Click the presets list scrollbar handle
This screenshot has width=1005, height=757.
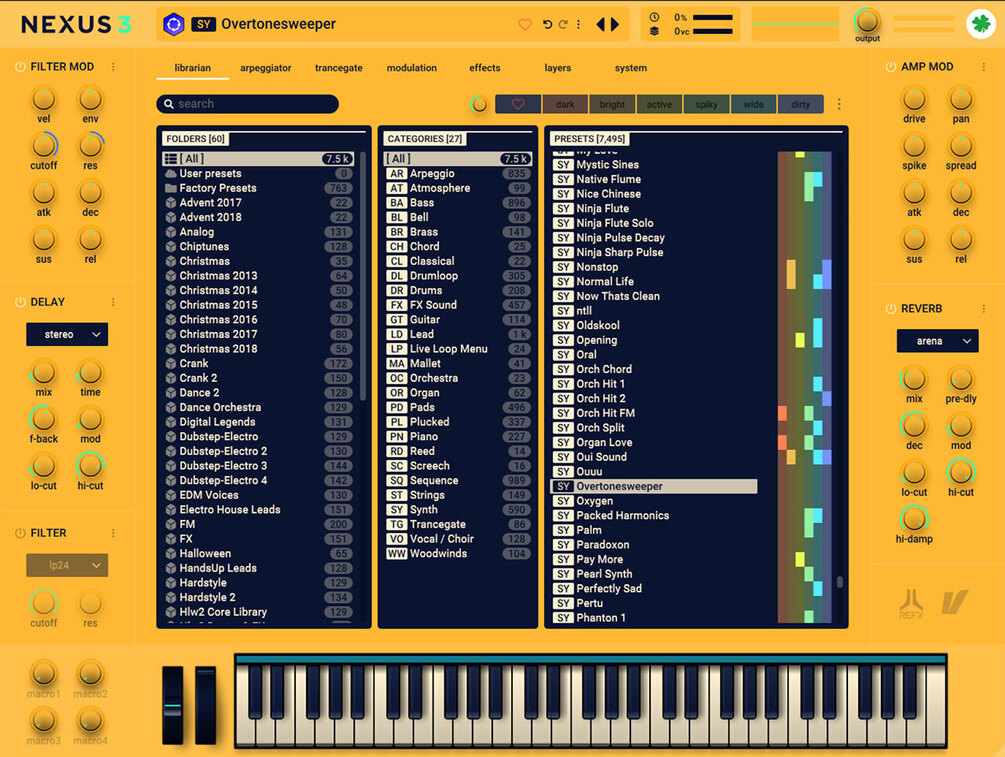[x=840, y=582]
